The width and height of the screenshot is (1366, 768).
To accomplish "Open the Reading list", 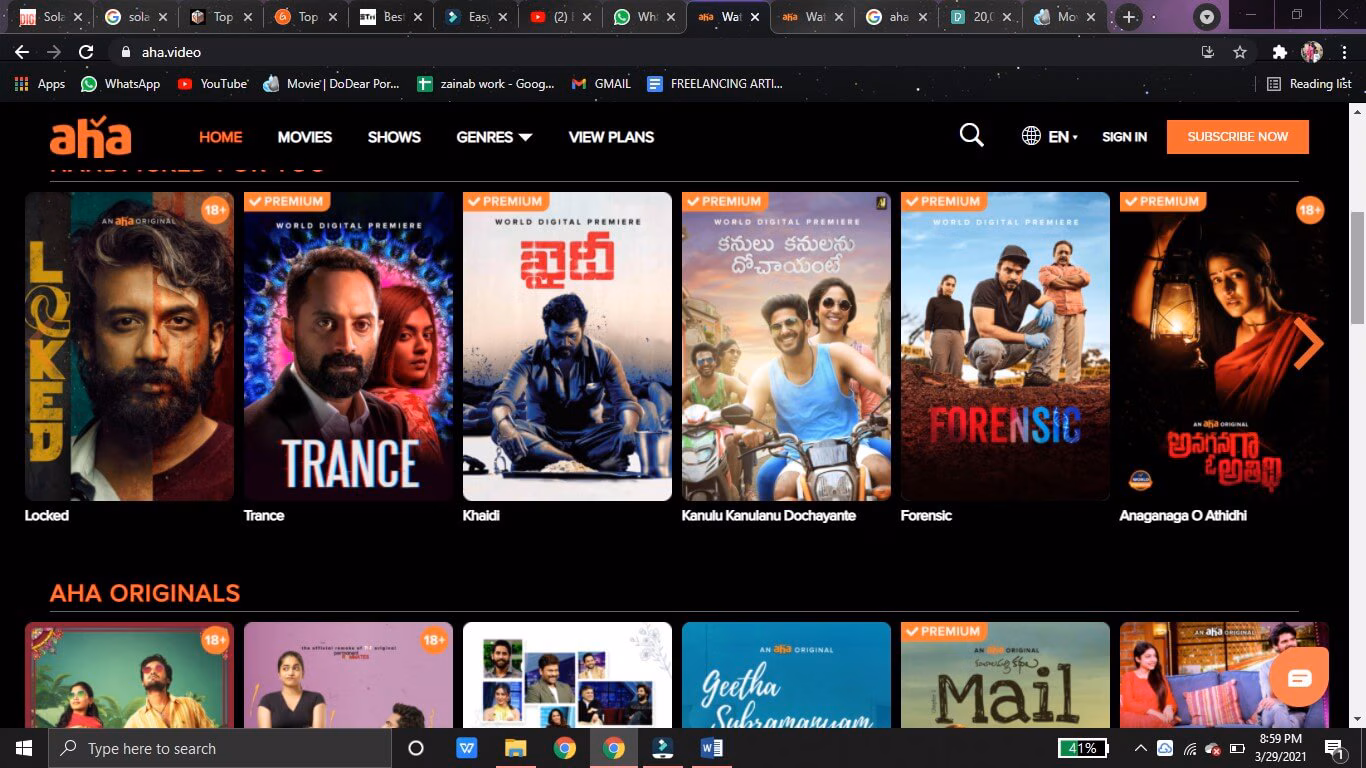I will pyautogui.click(x=1309, y=84).
